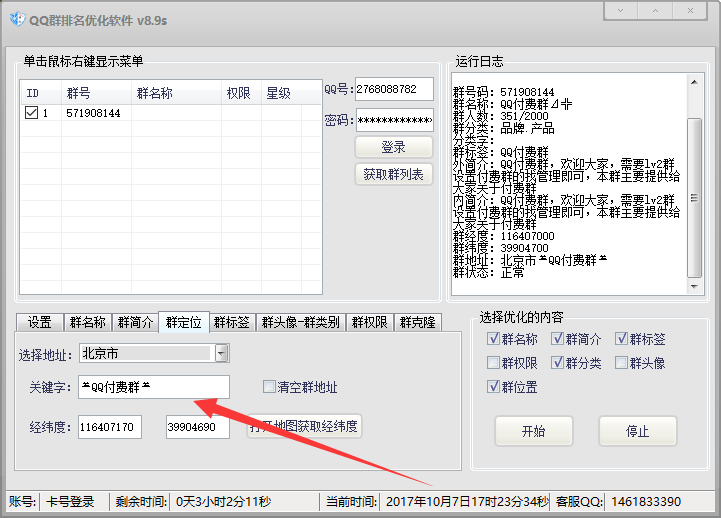Click the 群号 column header

tap(96, 93)
